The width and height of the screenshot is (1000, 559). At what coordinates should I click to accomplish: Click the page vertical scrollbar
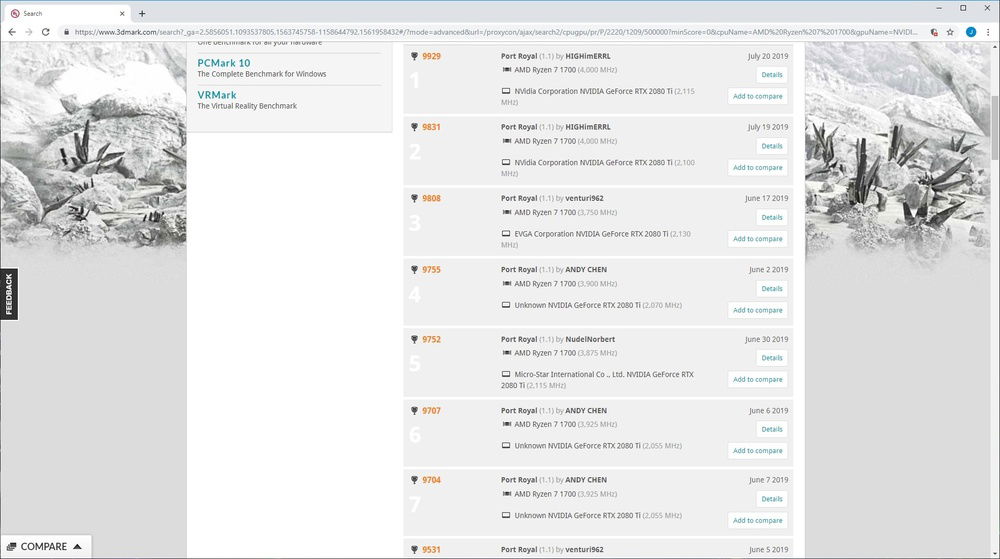pos(994,300)
